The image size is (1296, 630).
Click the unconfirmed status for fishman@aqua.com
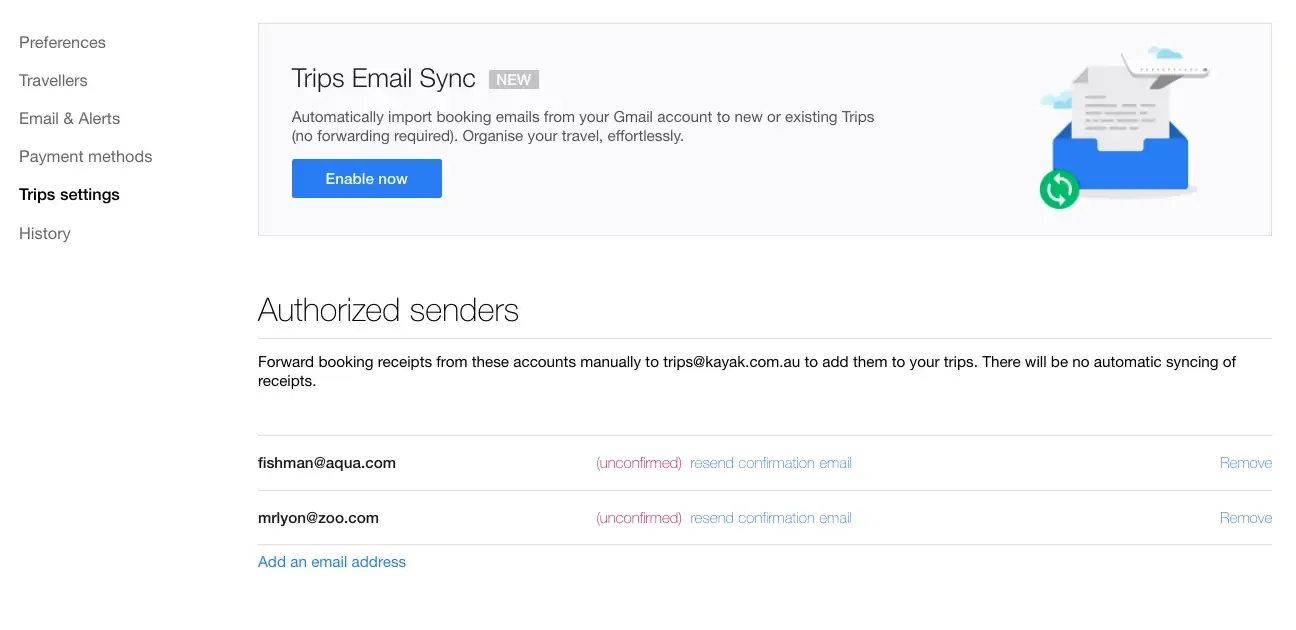tap(639, 463)
